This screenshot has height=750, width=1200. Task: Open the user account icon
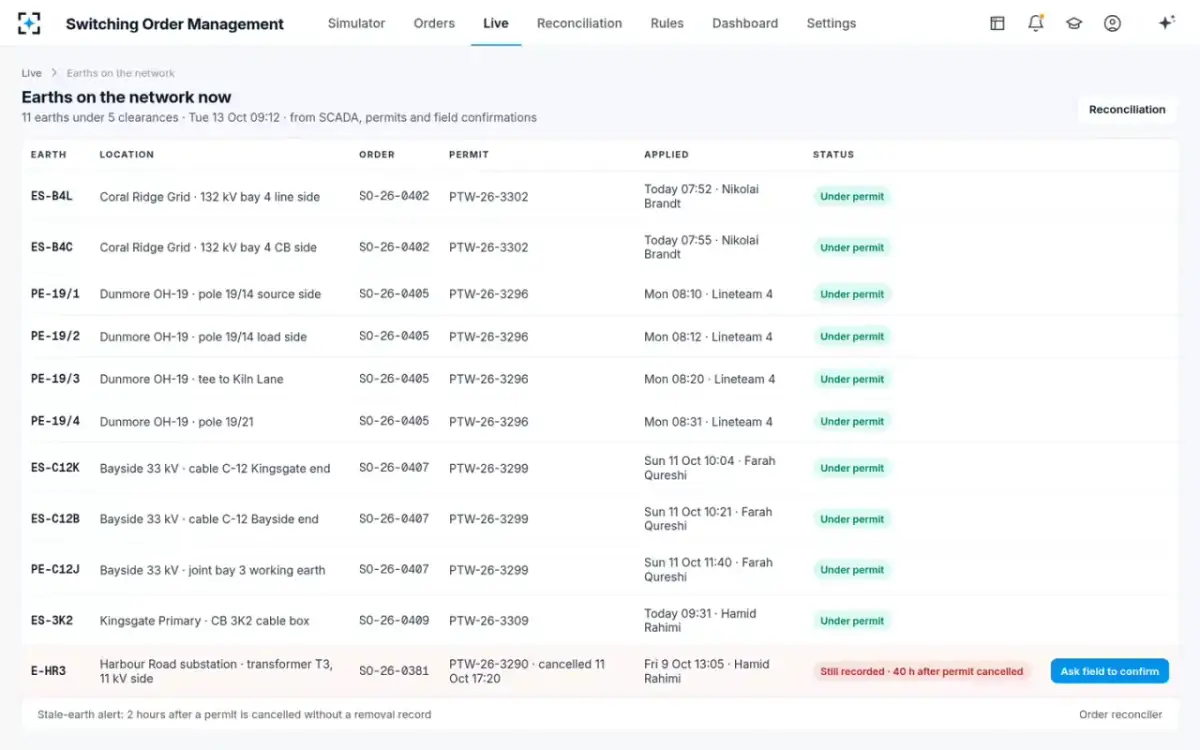[1112, 23]
